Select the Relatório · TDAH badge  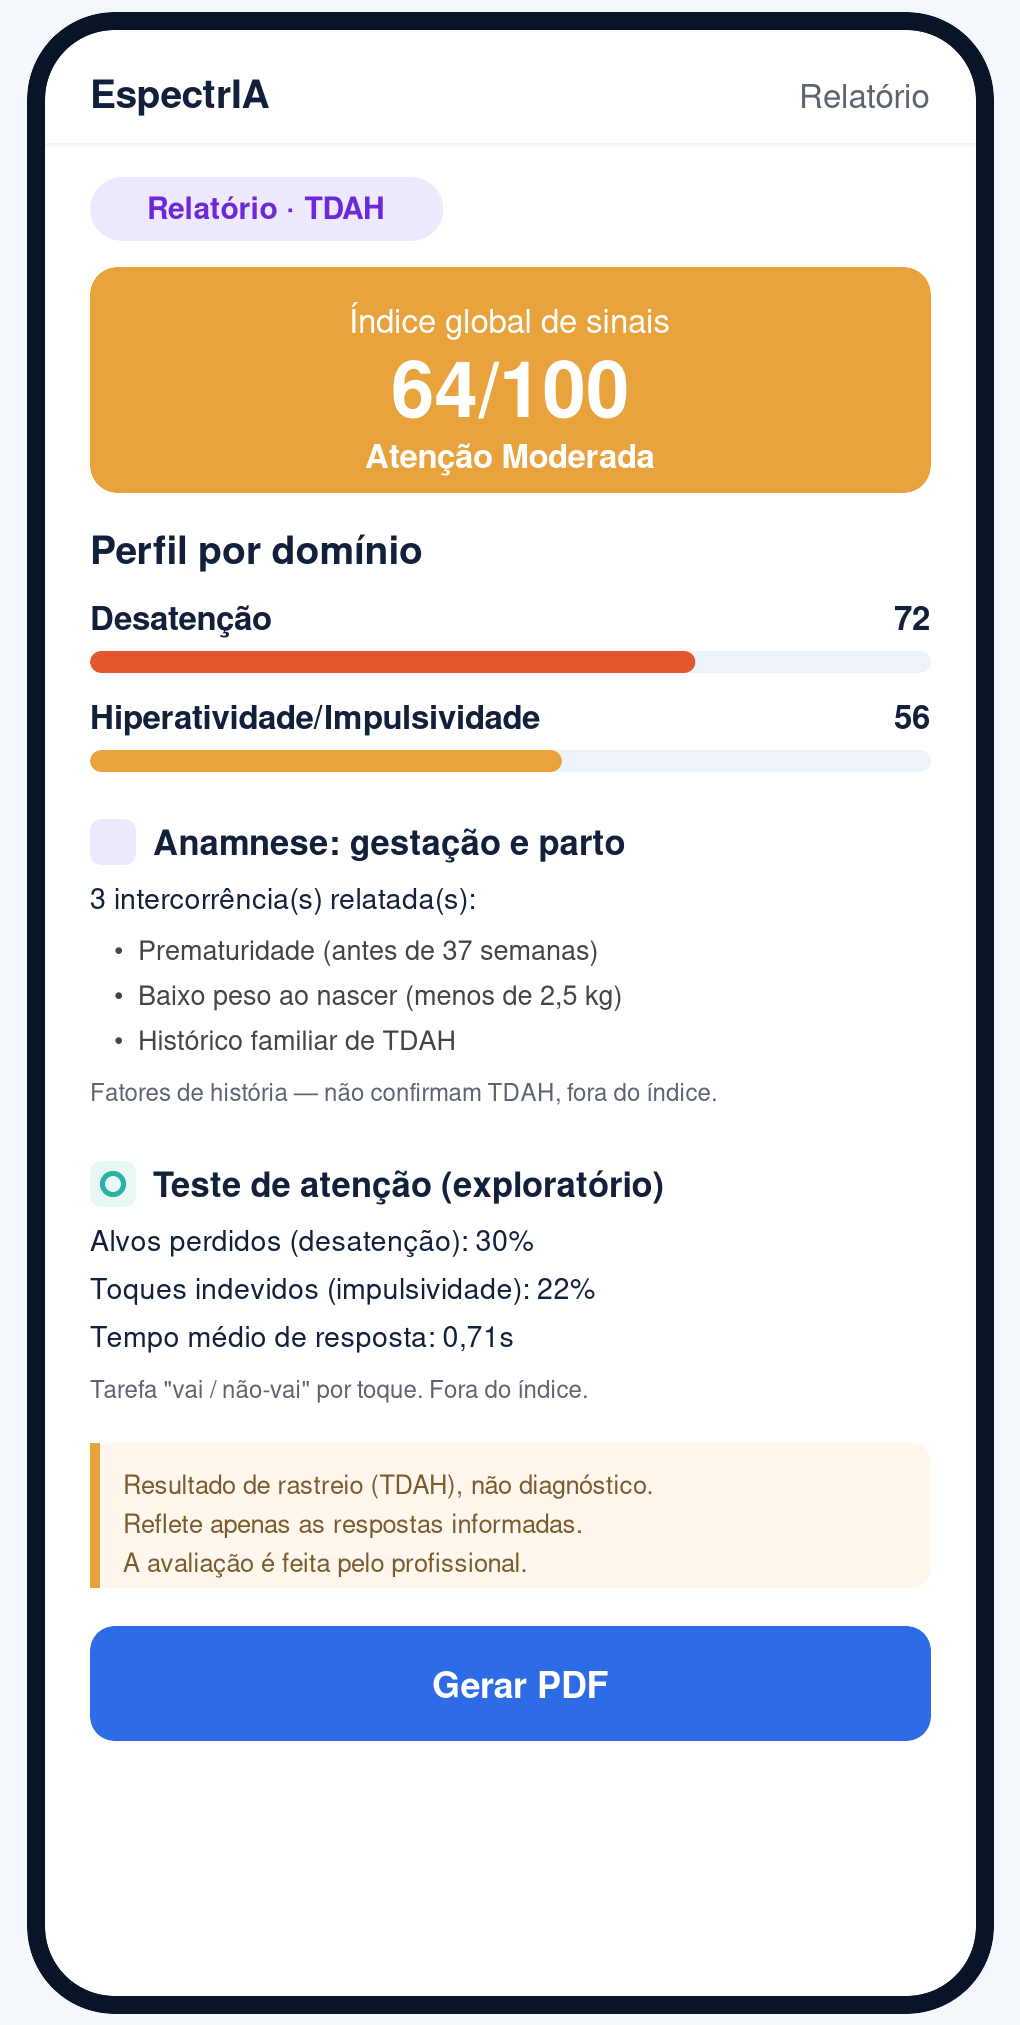pyautogui.click(x=266, y=208)
